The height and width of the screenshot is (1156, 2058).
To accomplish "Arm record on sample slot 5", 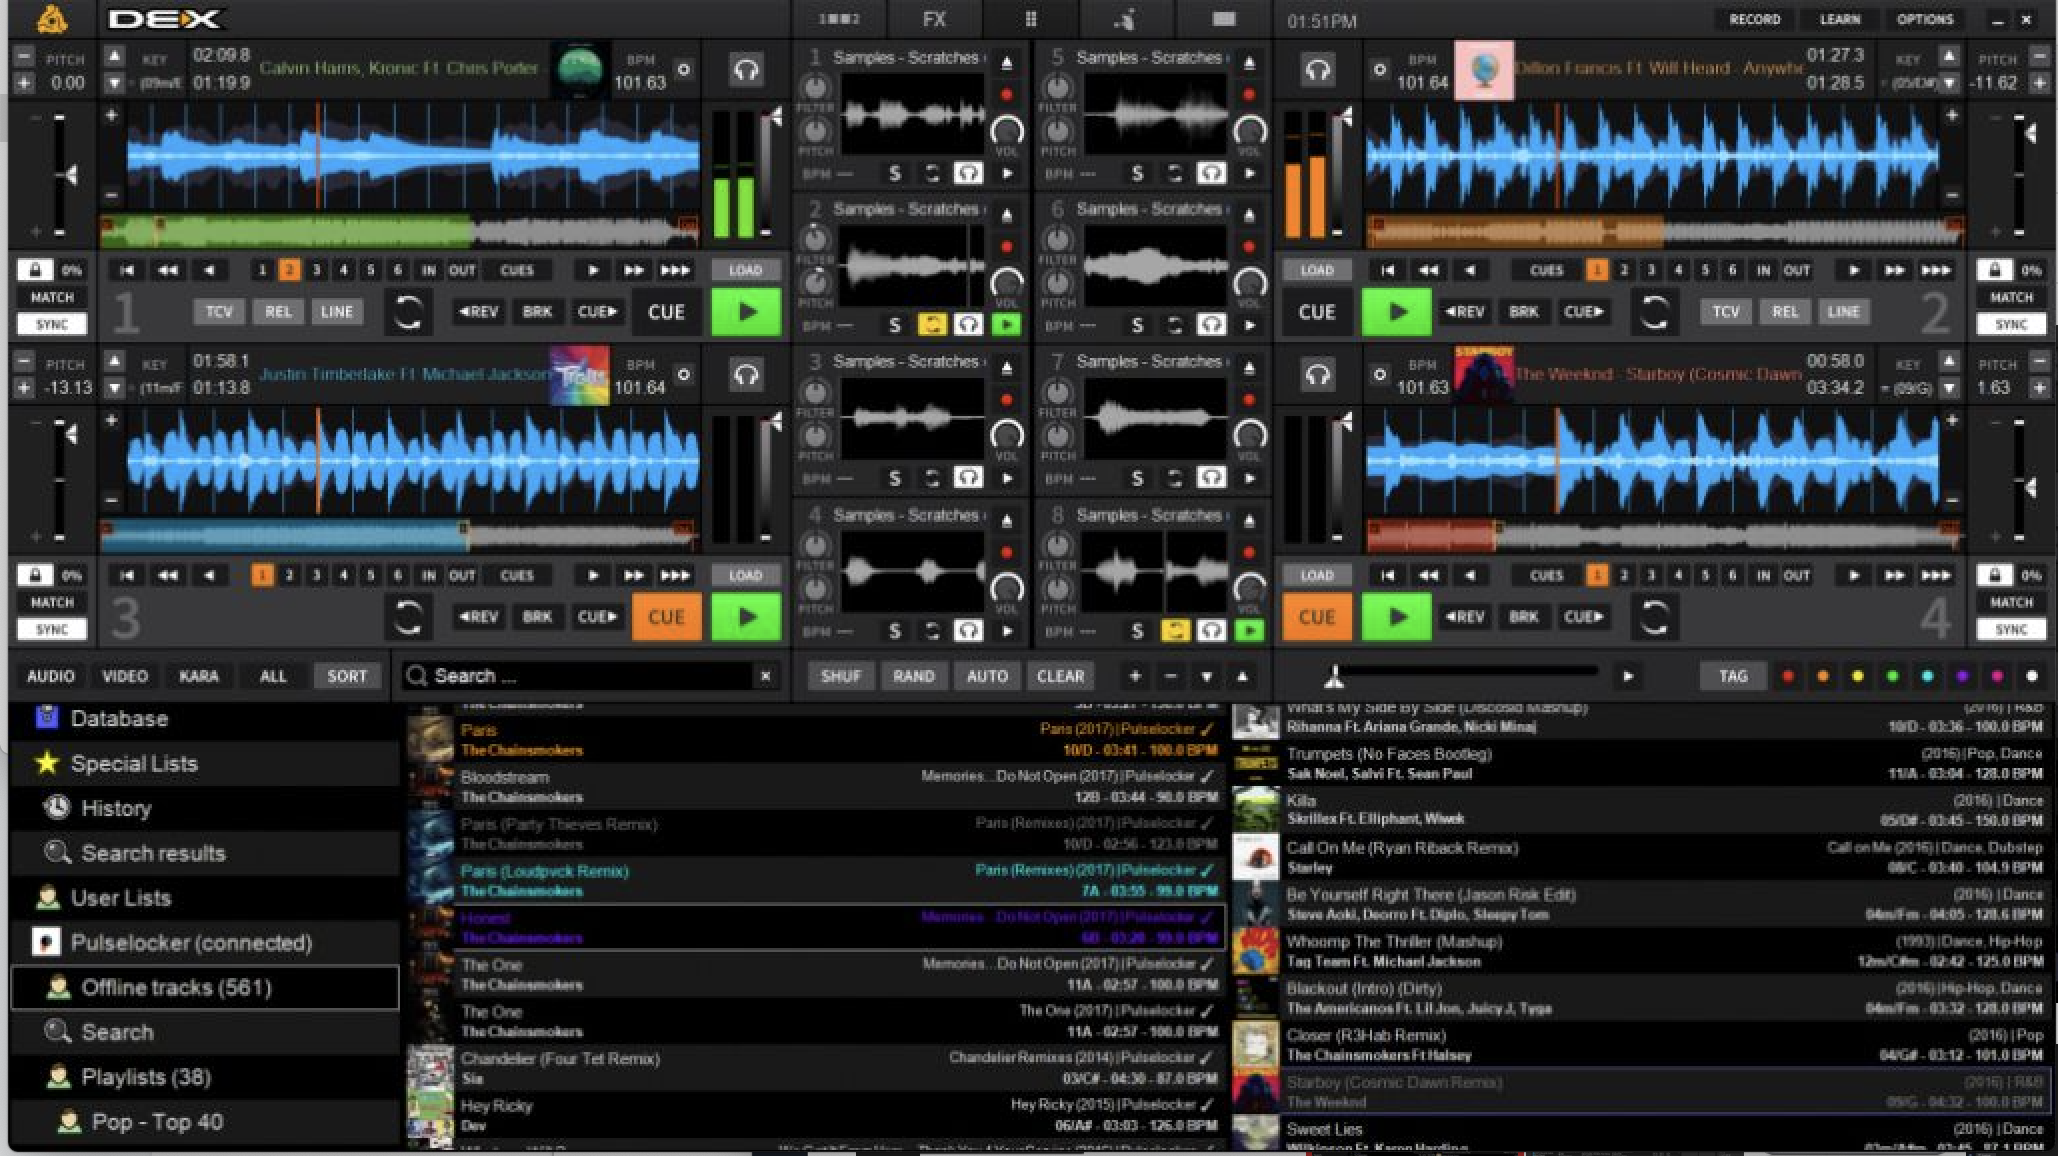I will point(1248,95).
